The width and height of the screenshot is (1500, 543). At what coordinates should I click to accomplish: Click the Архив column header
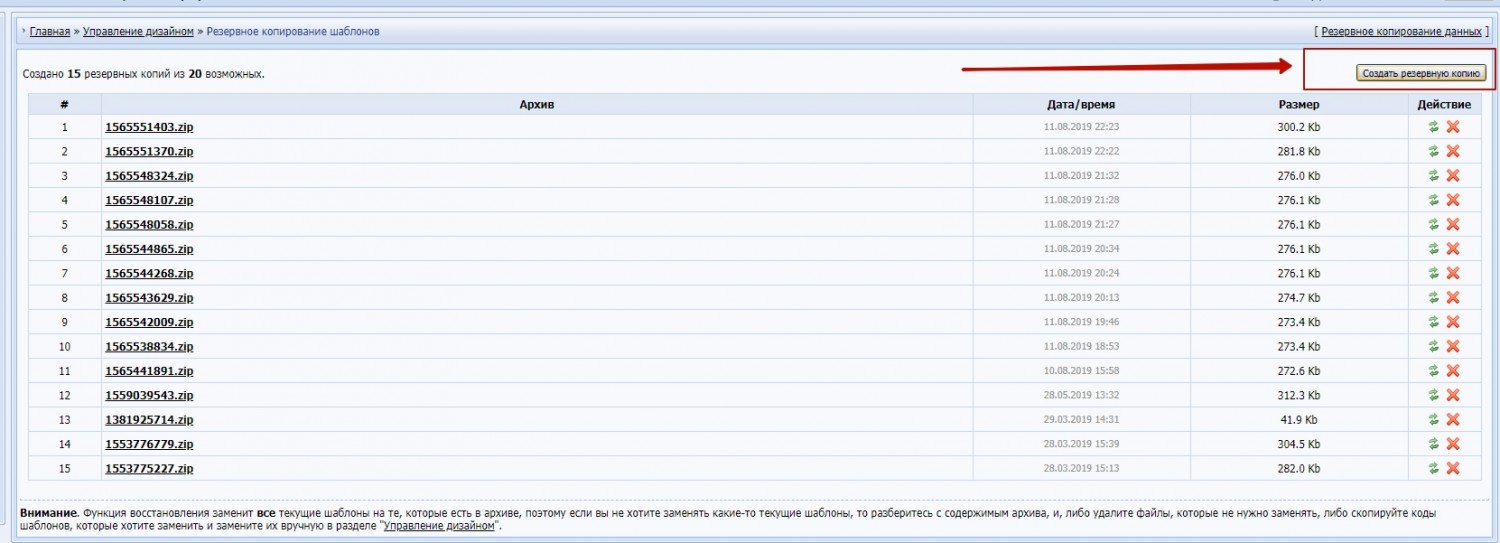pyautogui.click(x=537, y=104)
